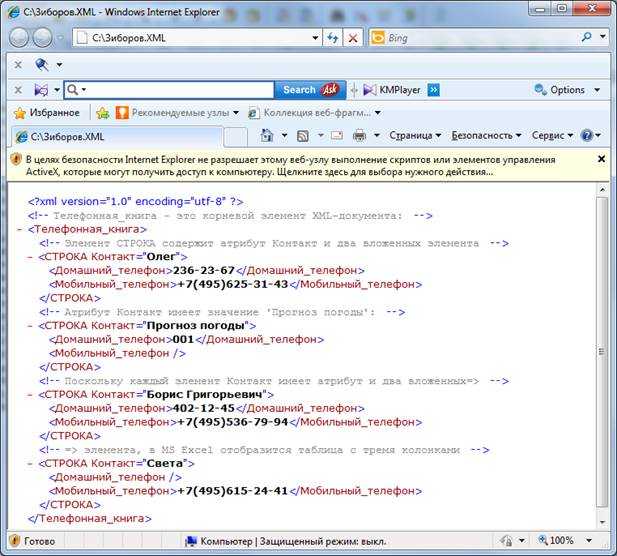Screen dimensions: 617x556
Task: Click the red Stop loading icon
Action: [x=353, y=38]
